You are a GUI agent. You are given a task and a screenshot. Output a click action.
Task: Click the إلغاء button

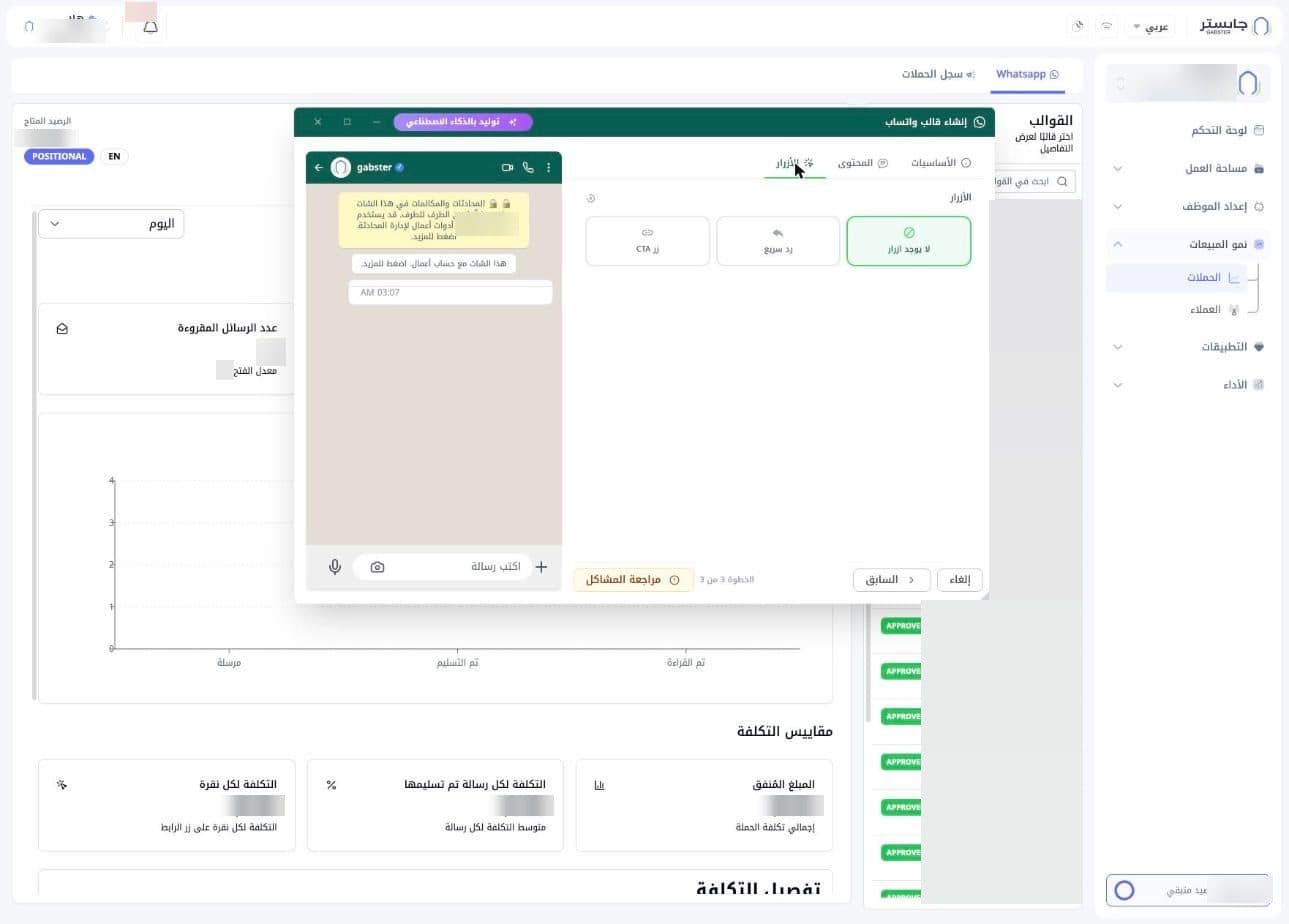point(960,580)
